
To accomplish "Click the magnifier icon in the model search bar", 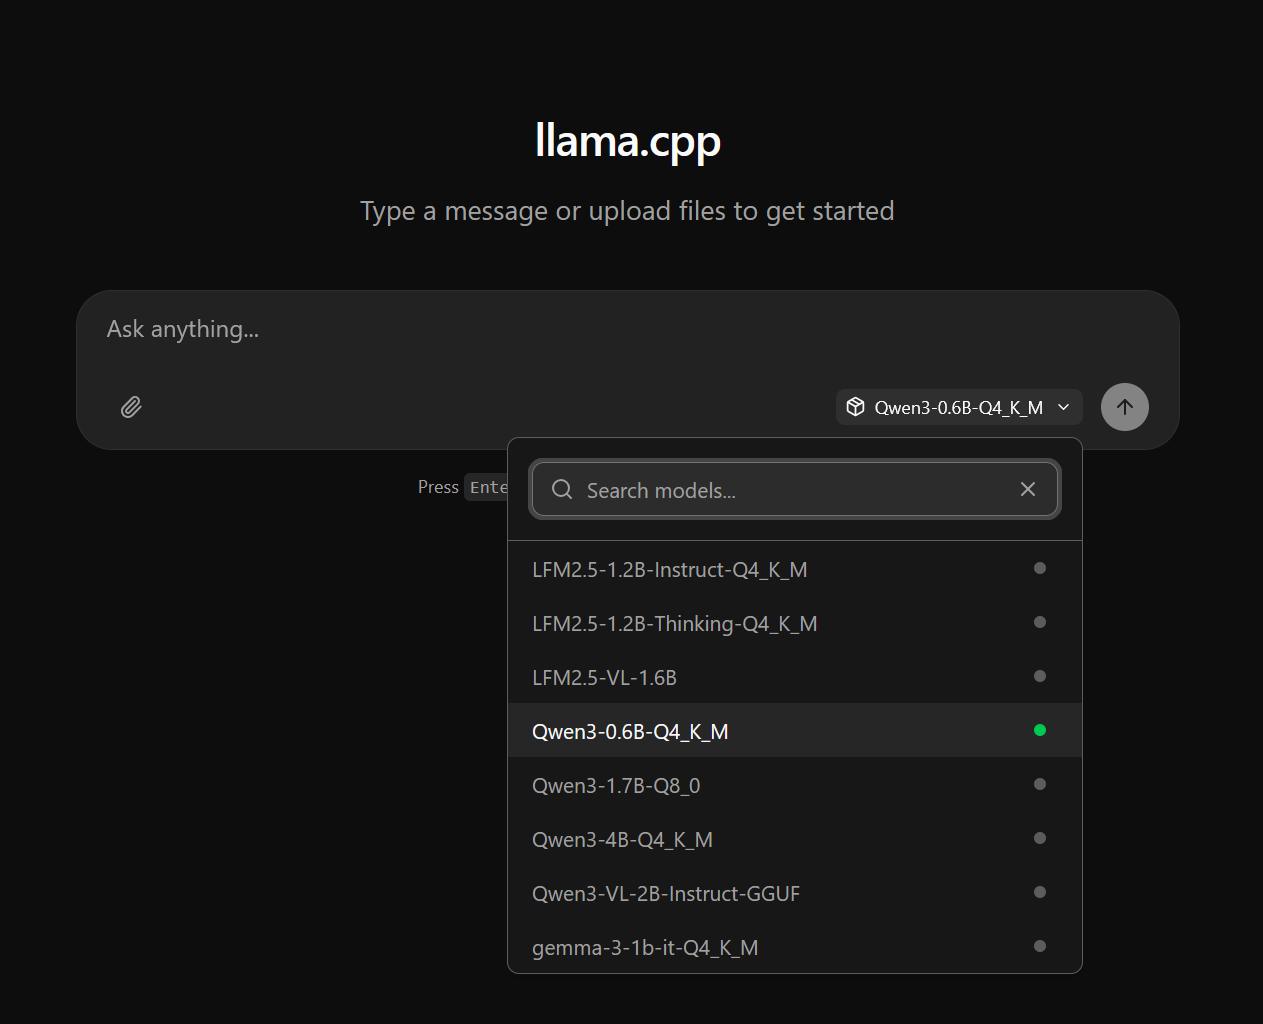I will tap(561, 489).
